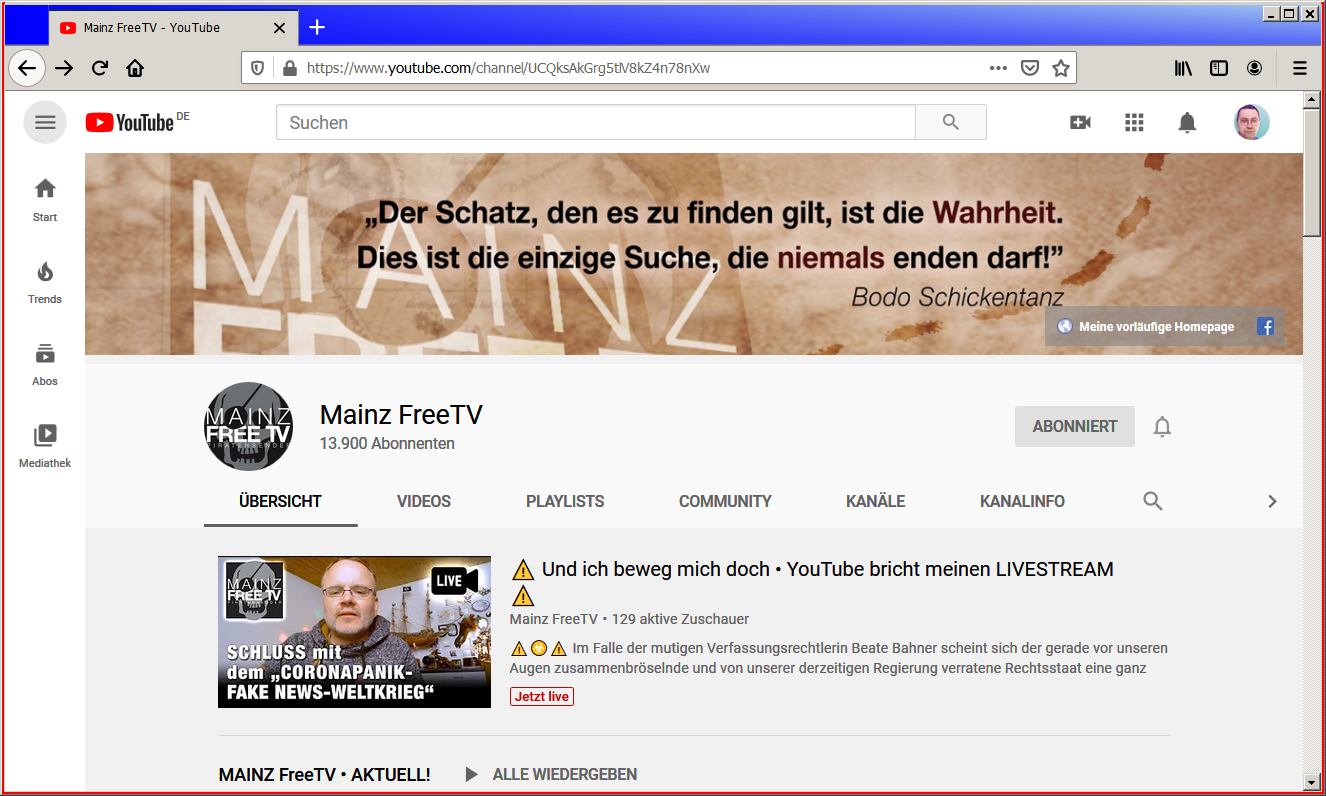Select the Mainz FreeTV browser tab
This screenshot has width=1326, height=796.
(x=172, y=27)
